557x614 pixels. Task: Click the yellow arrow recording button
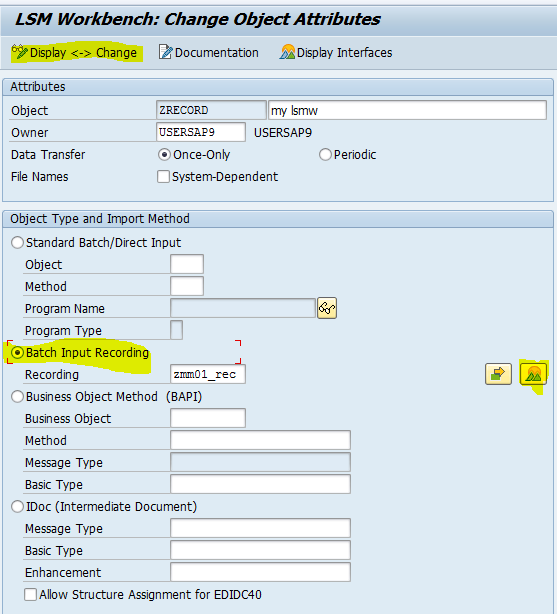tap(498, 374)
